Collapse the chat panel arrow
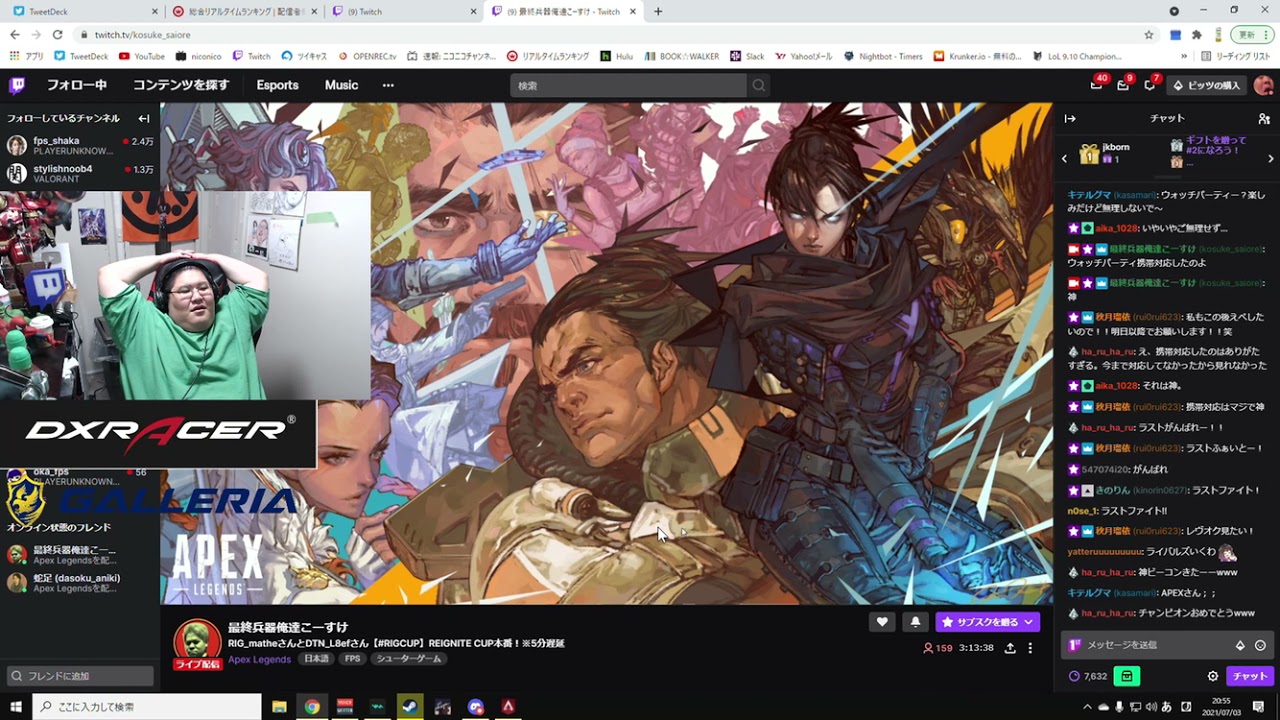The image size is (1280, 720). coord(1070,118)
